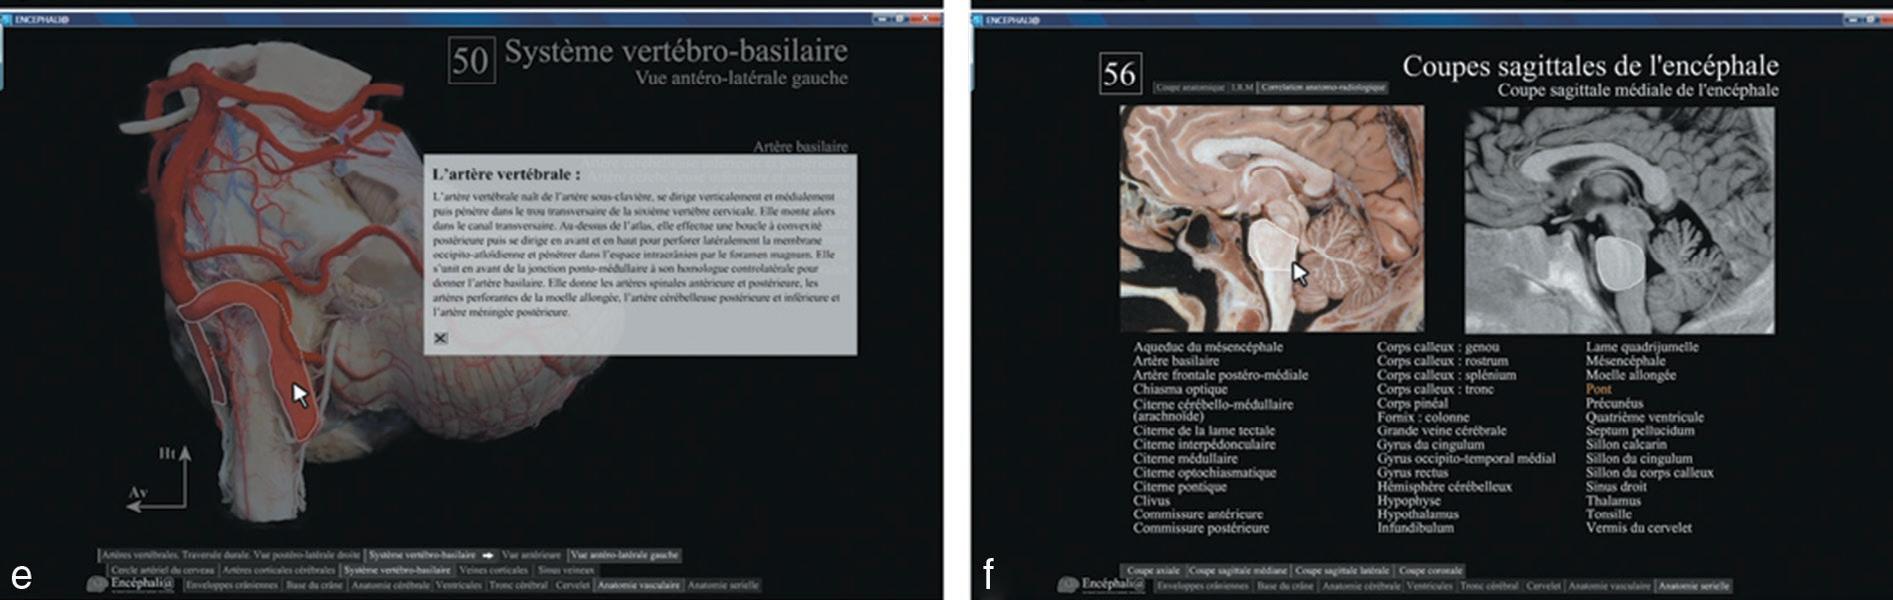Image resolution: width=1893 pixels, height=600 pixels.
Task: Open the Coupe sagittale médiane tab
Action: click(1238, 571)
